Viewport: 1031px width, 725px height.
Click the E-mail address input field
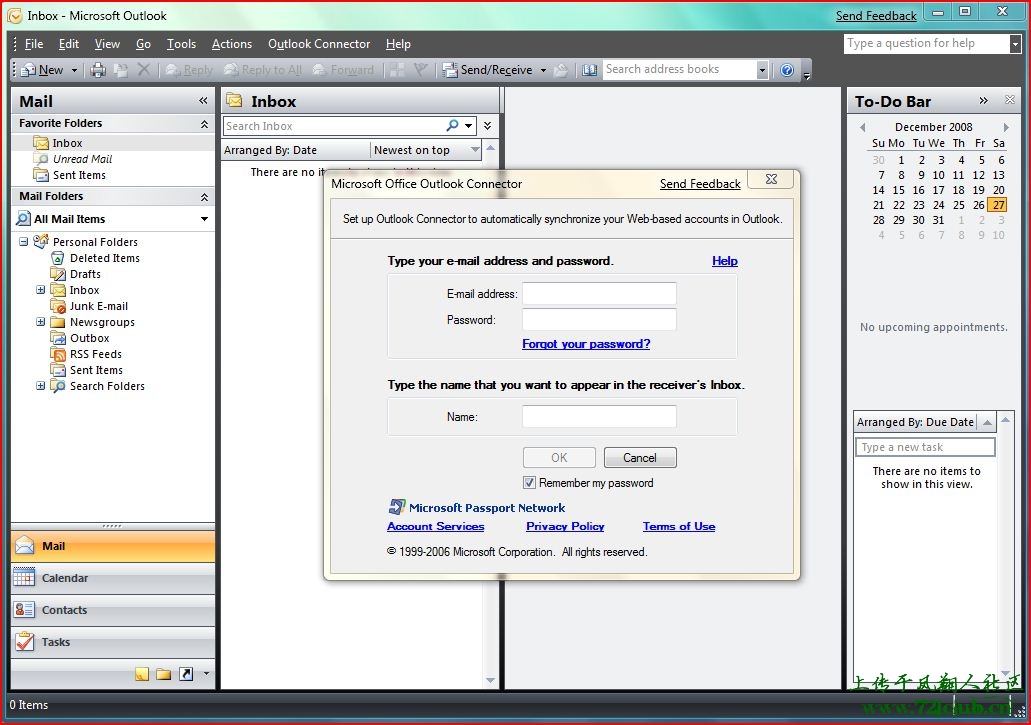[x=599, y=294]
